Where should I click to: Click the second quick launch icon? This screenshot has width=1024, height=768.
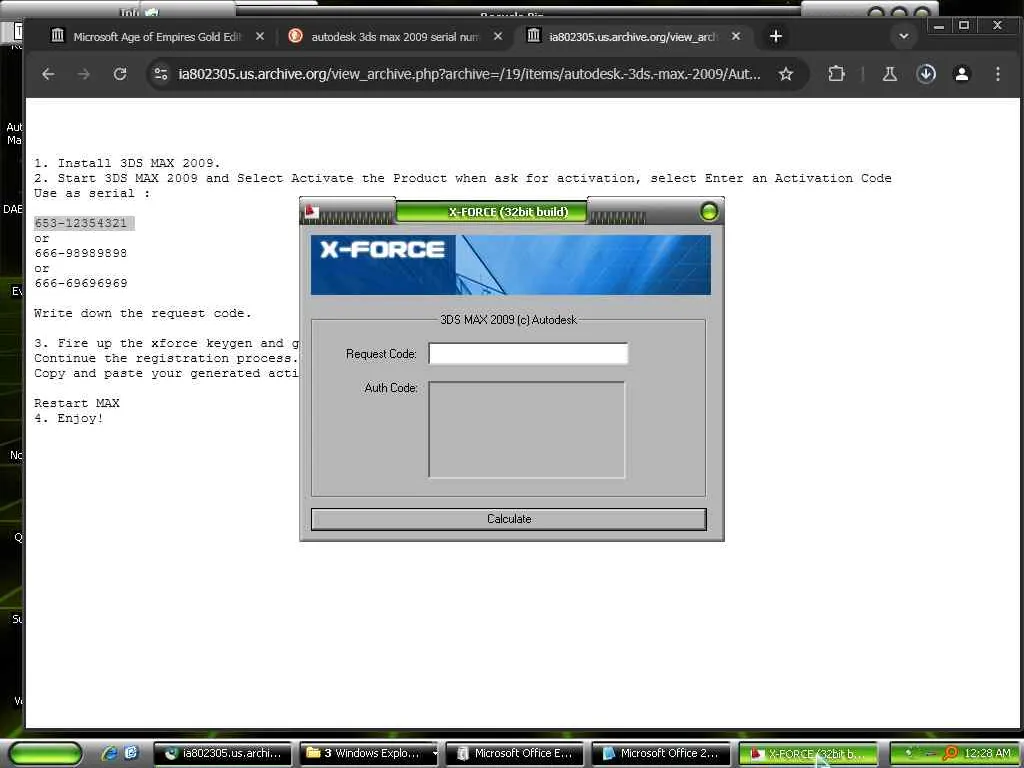[x=131, y=753]
